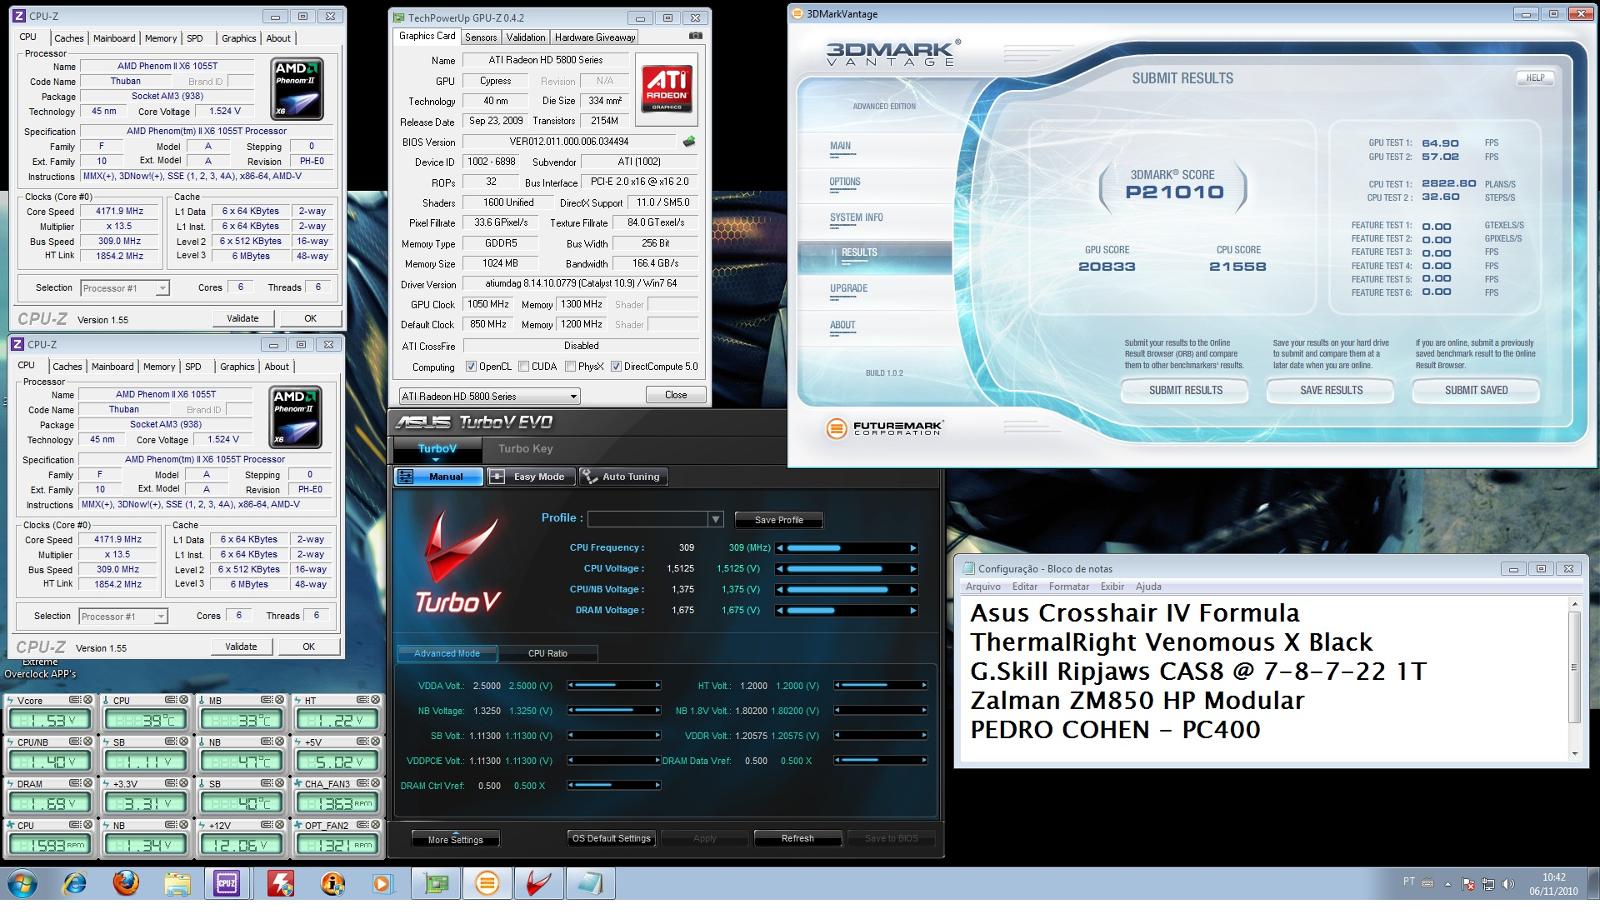Viewport: 1600px width, 924px height.
Task: Click the Windows Start orb
Action: click(22, 884)
